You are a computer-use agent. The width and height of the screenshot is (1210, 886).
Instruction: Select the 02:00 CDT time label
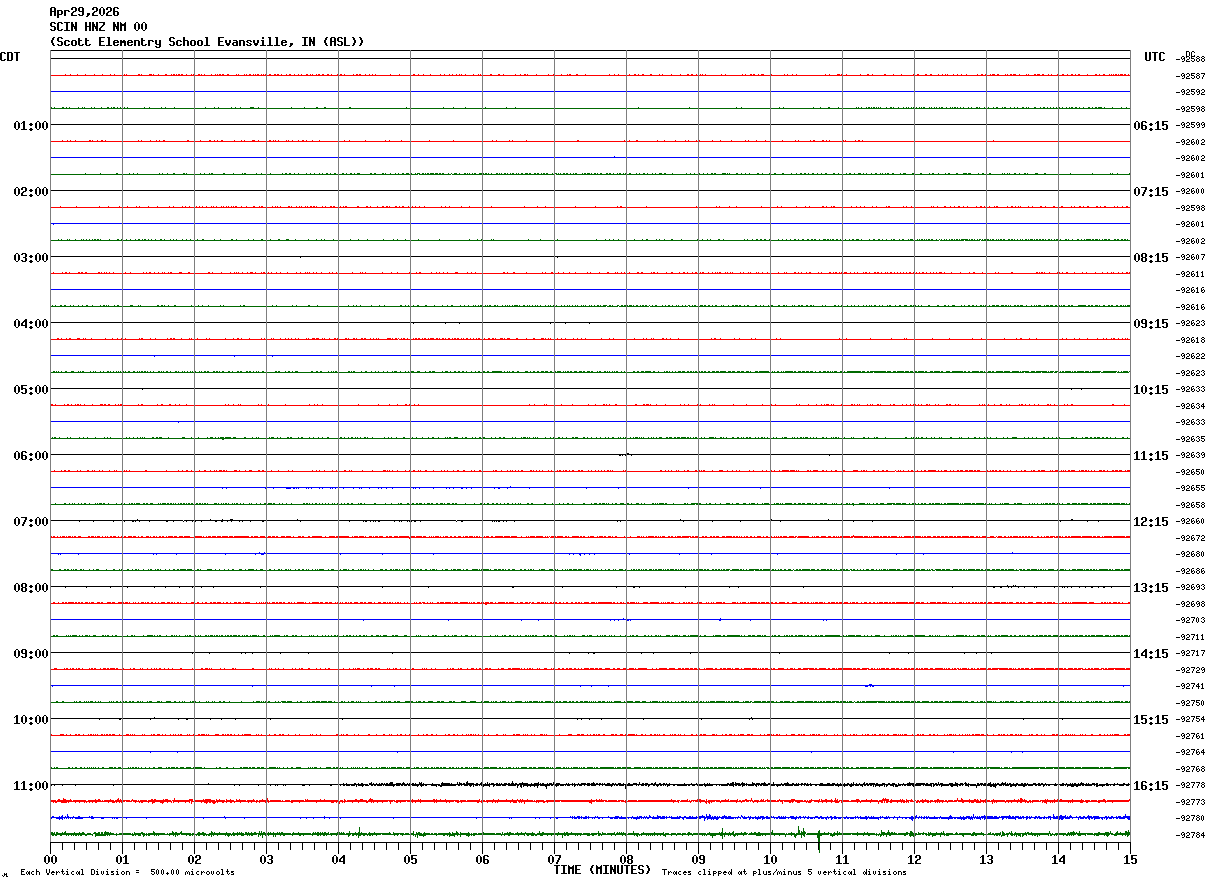click(31, 192)
